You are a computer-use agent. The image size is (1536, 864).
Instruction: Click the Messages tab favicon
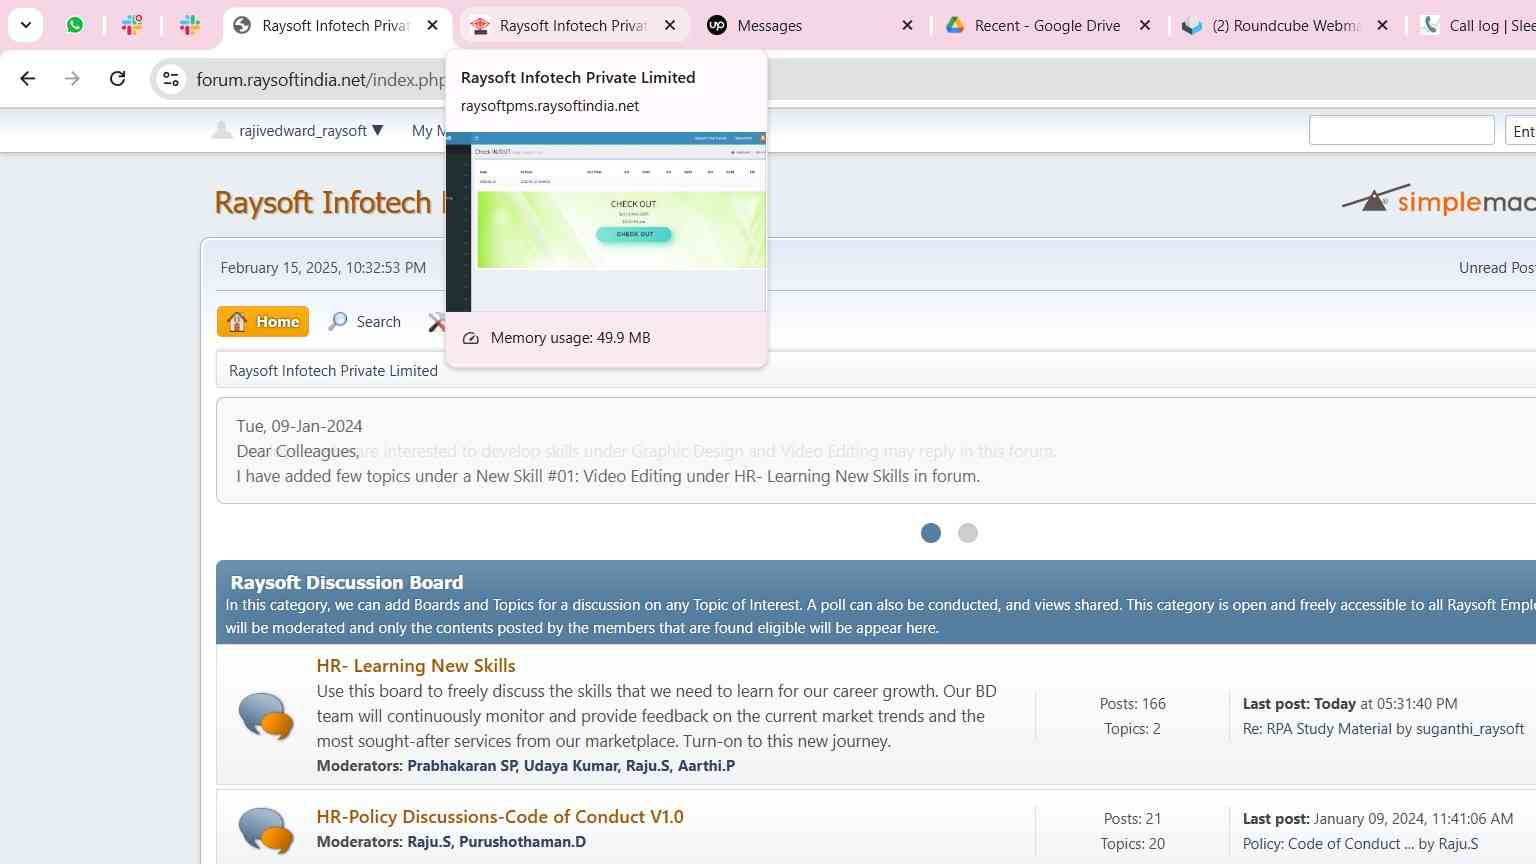point(717,25)
